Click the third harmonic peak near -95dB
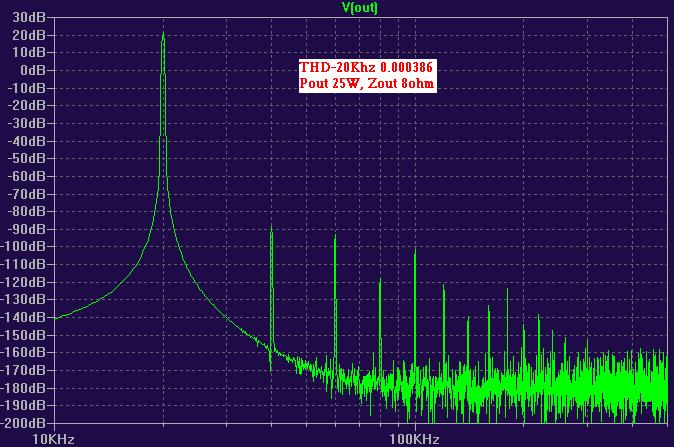This screenshot has height=447, width=674. click(335, 236)
